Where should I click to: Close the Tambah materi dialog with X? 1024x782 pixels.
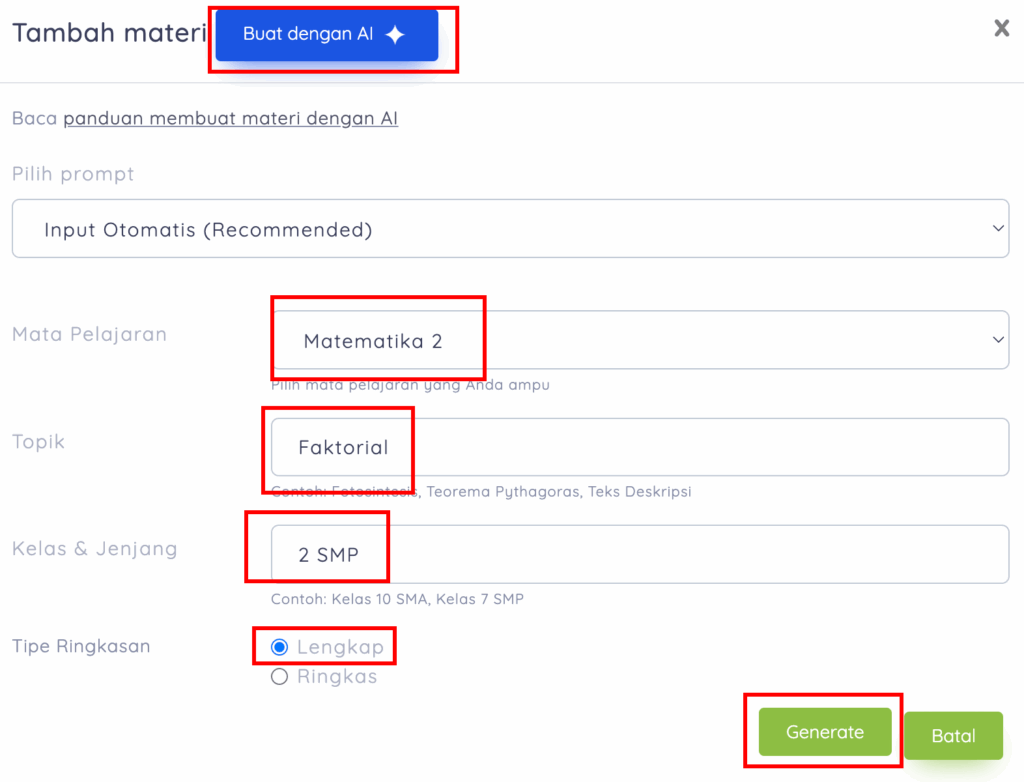pyautogui.click(x=1001, y=28)
